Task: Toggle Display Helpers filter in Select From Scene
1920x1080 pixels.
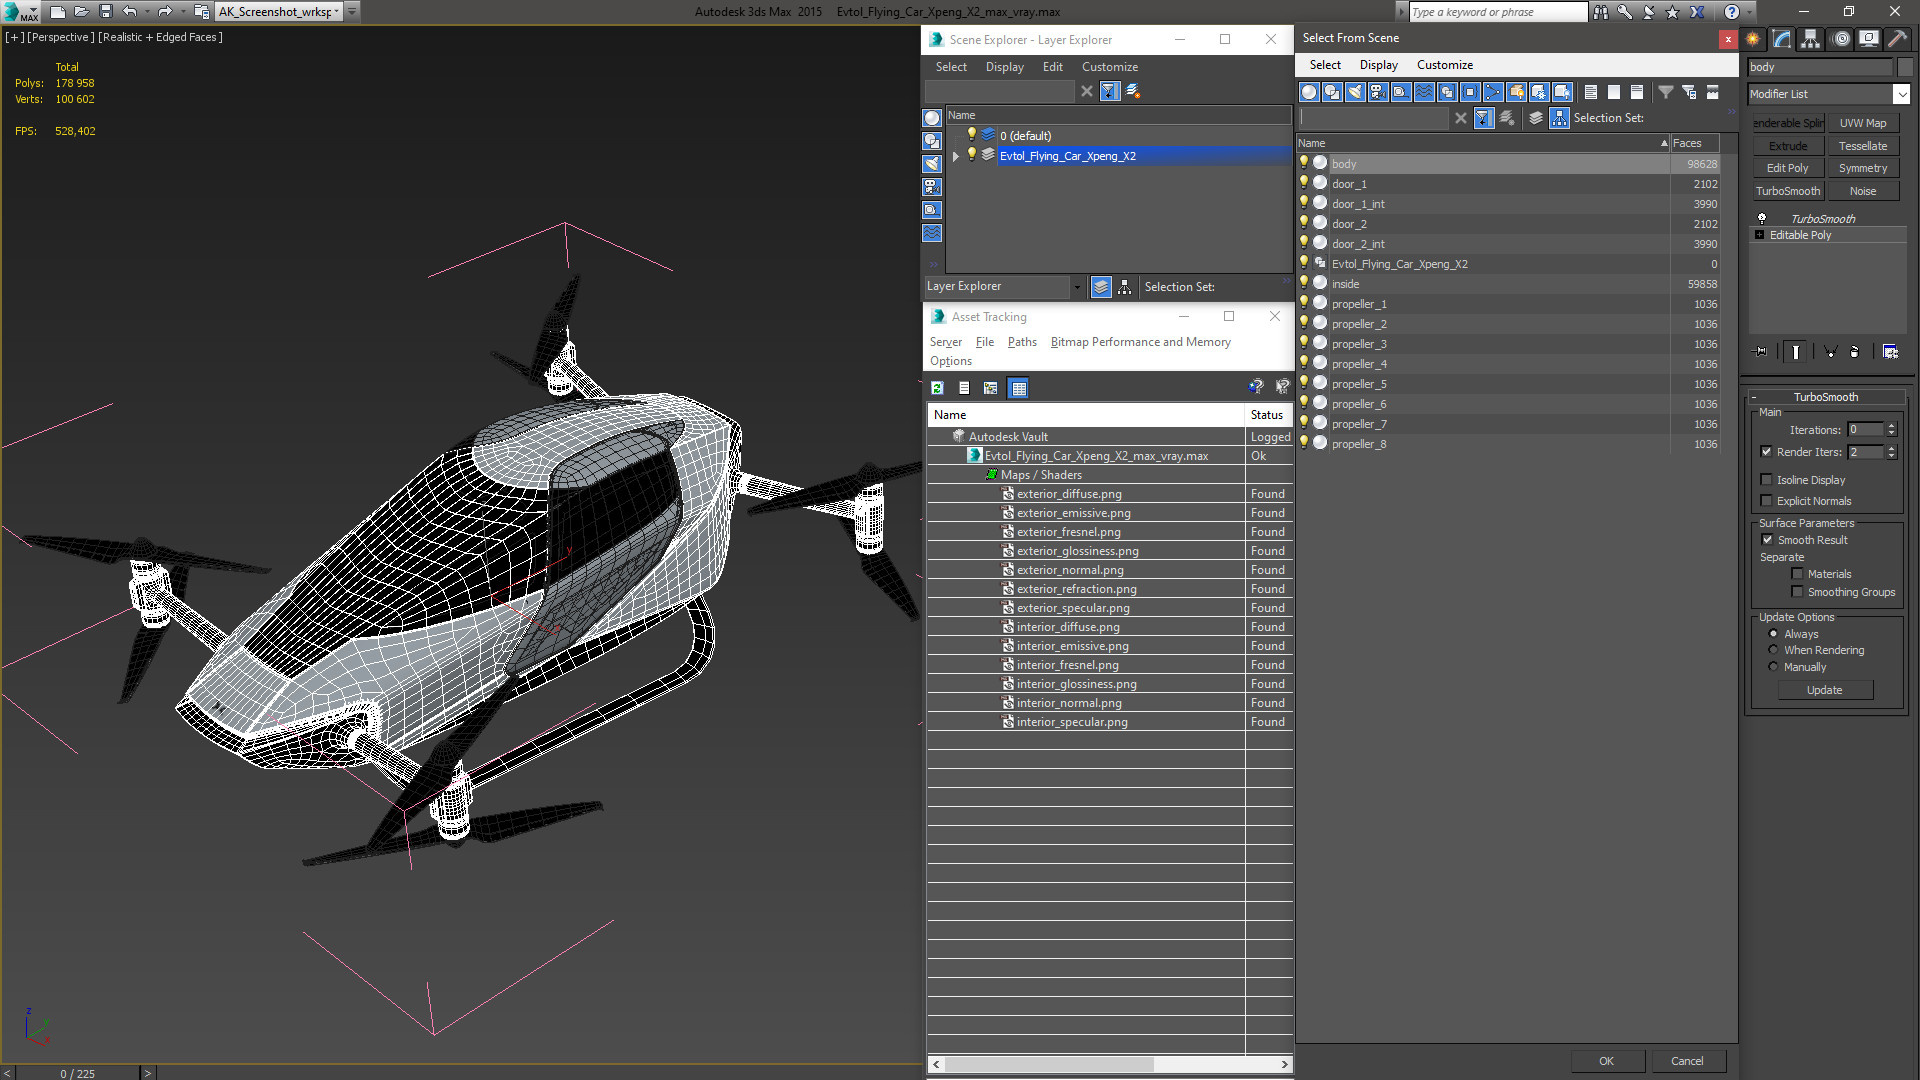Action: tap(1401, 92)
